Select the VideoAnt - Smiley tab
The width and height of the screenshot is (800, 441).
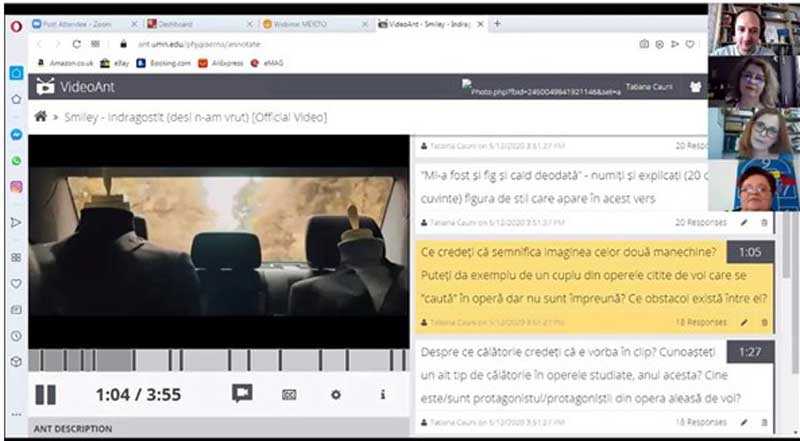click(432, 24)
